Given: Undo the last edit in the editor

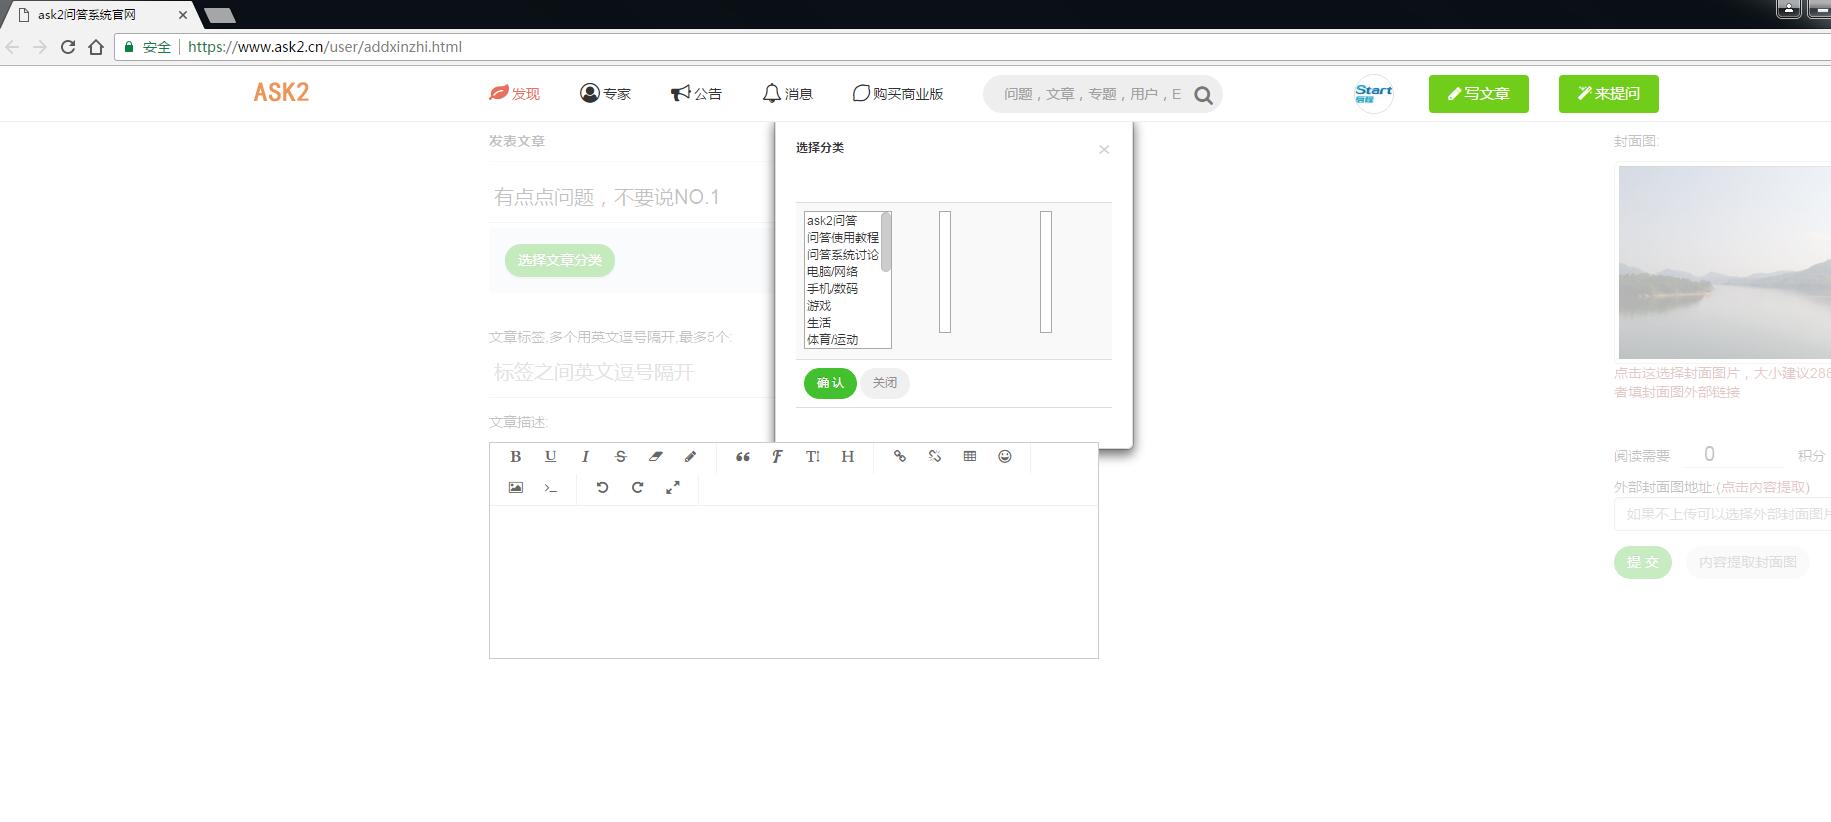Looking at the screenshot, I should click(x=602, y=487).
